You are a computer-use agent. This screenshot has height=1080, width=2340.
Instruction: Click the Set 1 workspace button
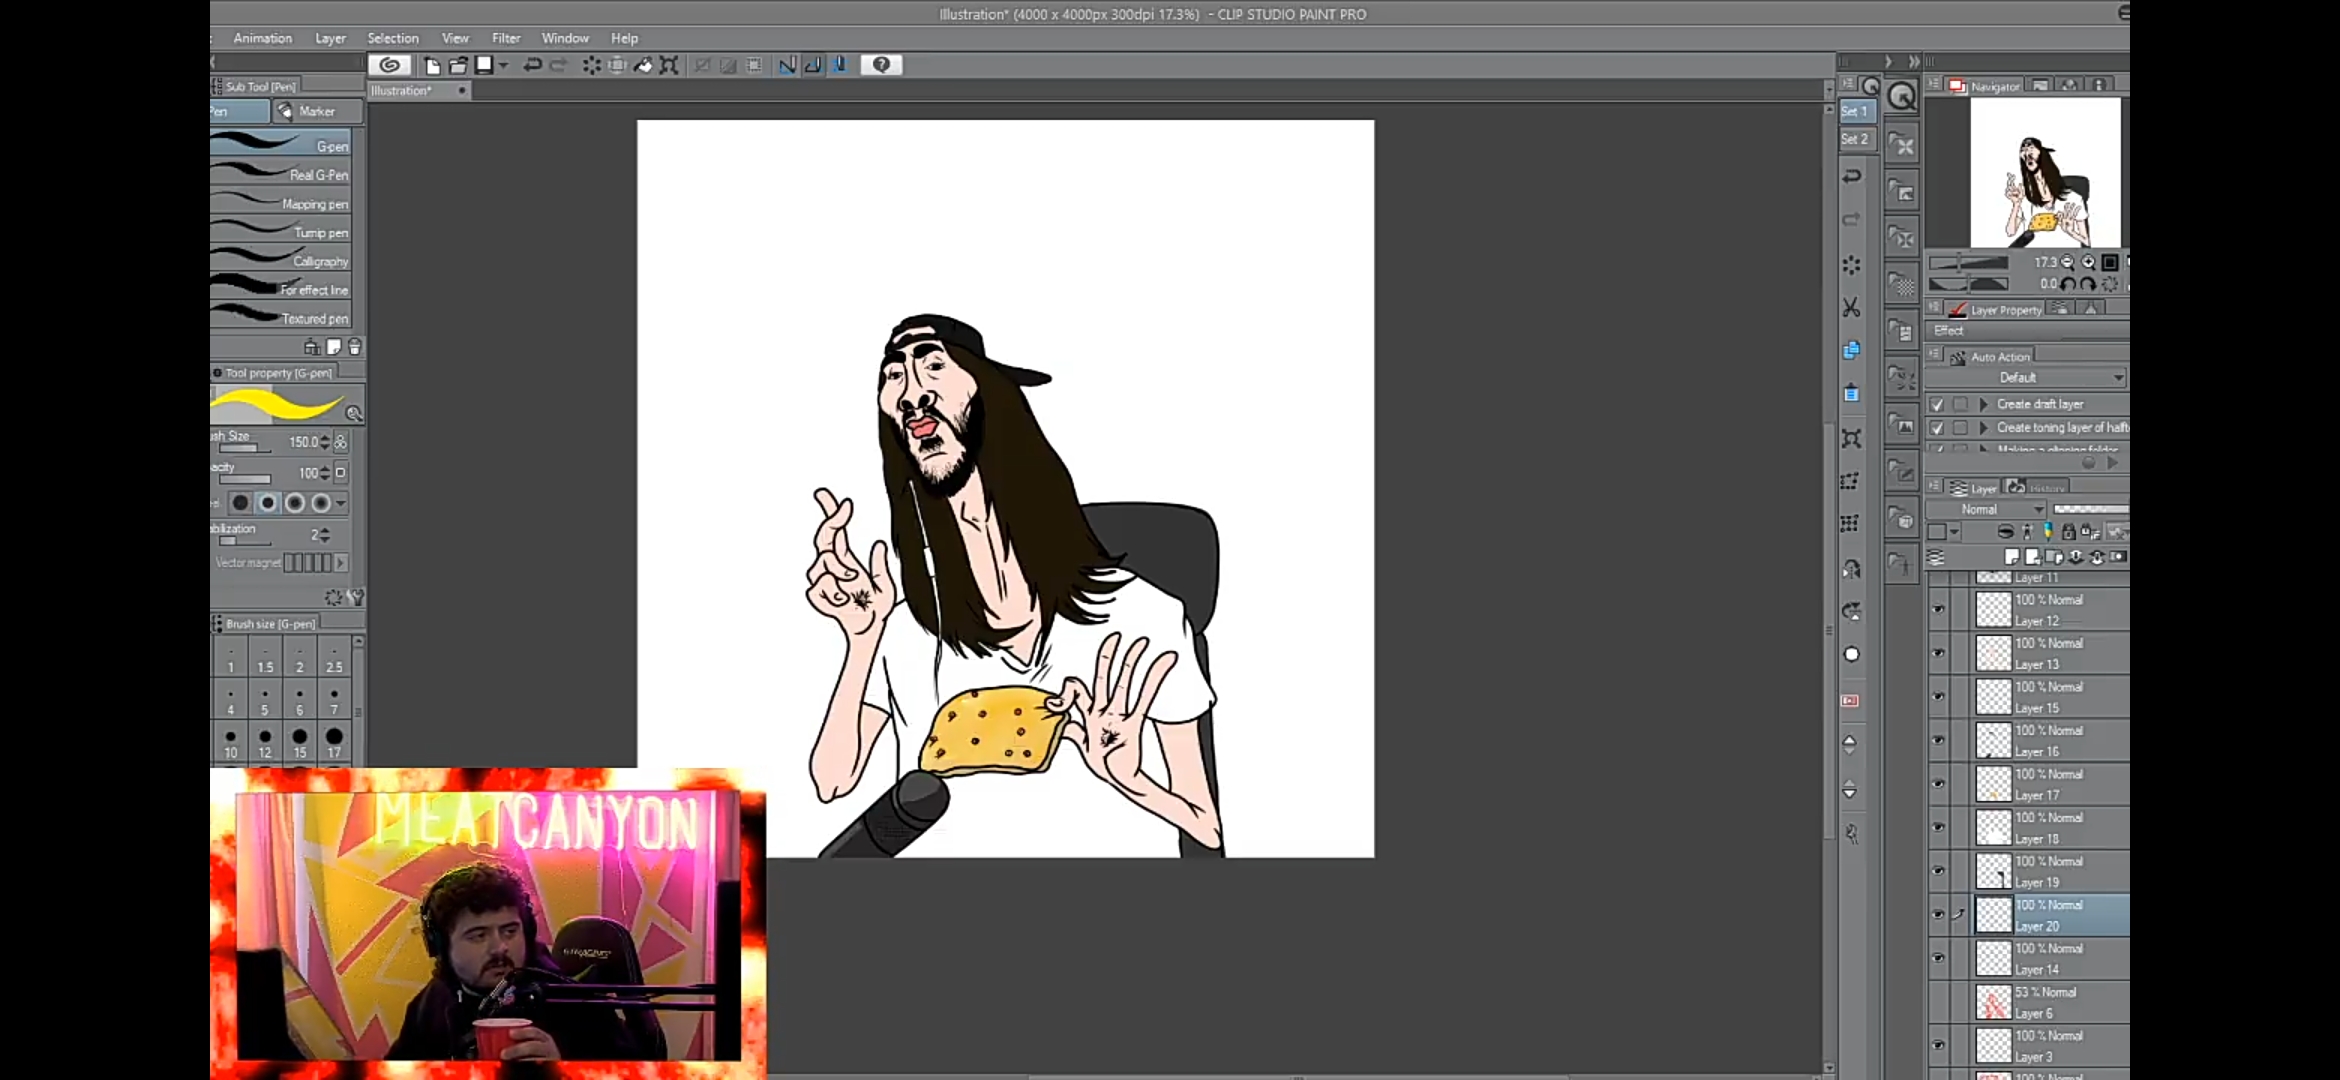click(1856, 111)
